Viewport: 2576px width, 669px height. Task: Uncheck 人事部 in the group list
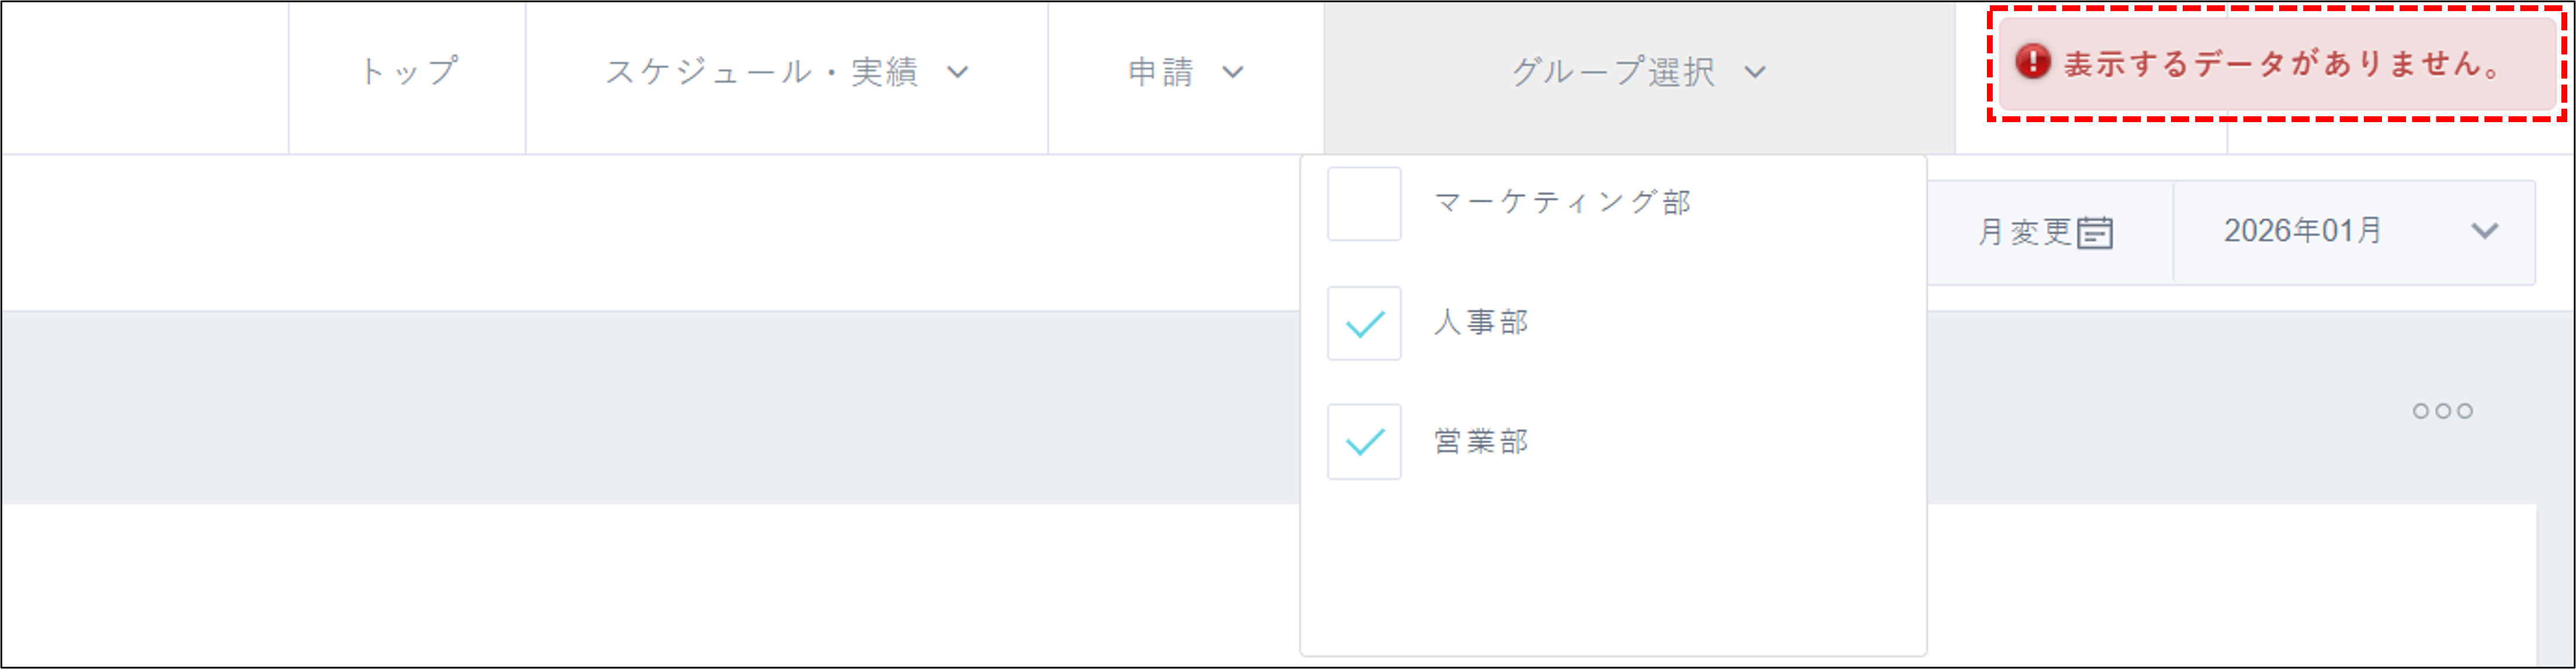[1364, 324]
